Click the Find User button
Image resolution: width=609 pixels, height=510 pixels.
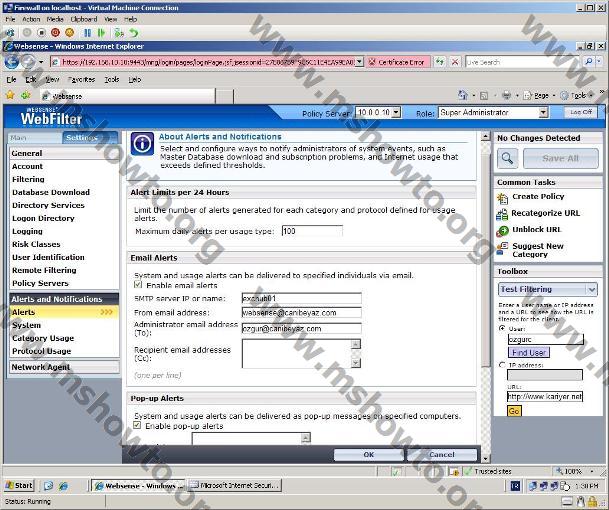pos(529,352)
